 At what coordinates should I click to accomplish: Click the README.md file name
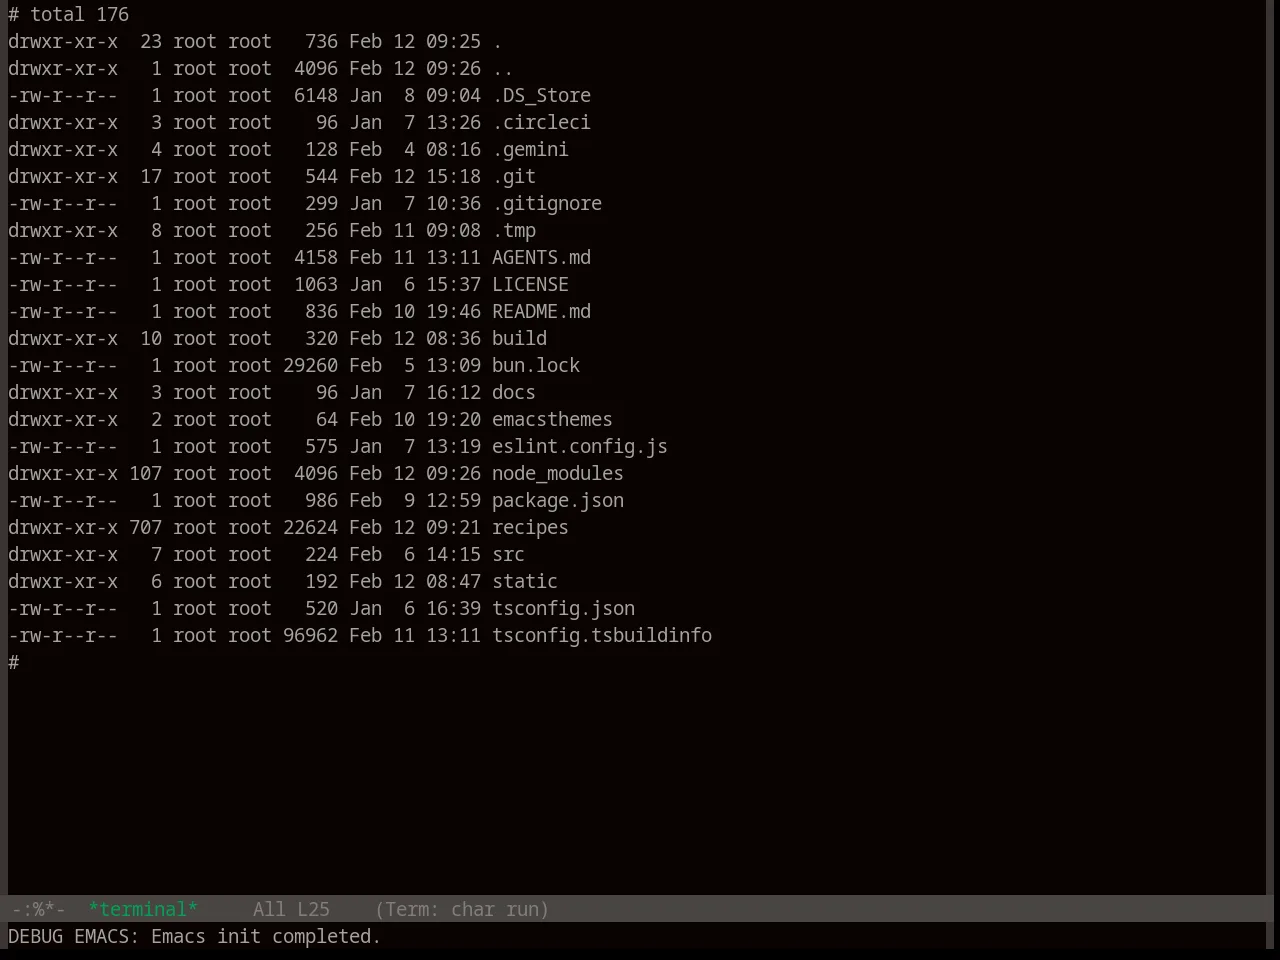click(x=541, y=311)
